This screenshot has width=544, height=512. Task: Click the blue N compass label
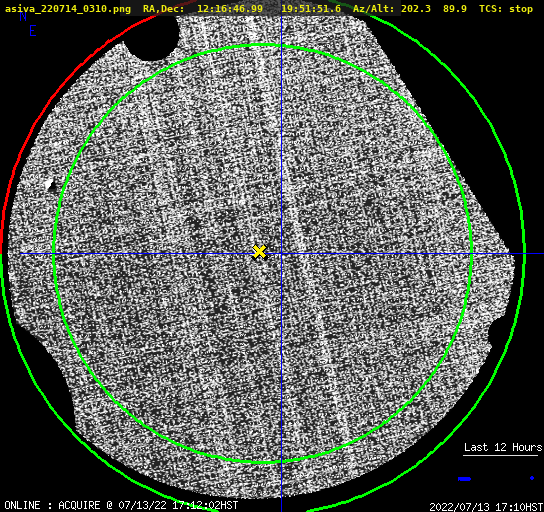(x=23, y=17)
